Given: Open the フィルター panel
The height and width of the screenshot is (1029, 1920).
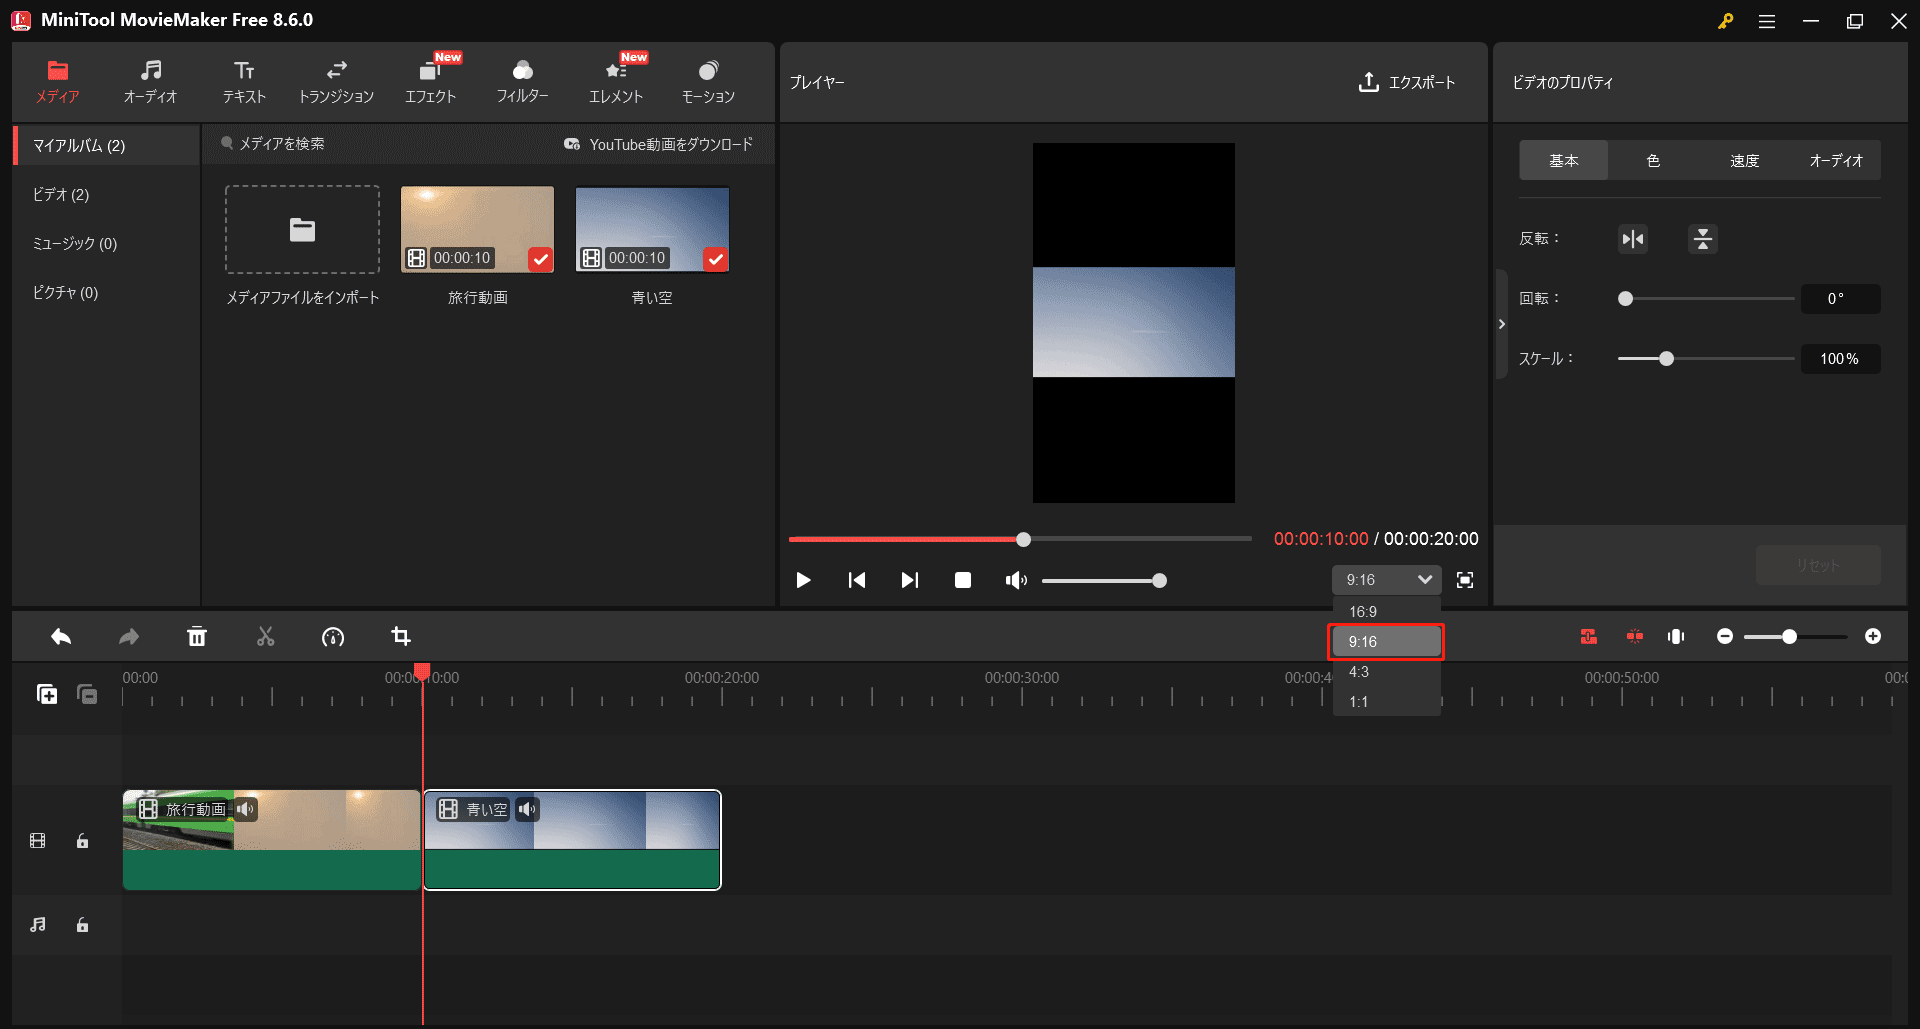Looking at the screenshot, I should point(522,81).
